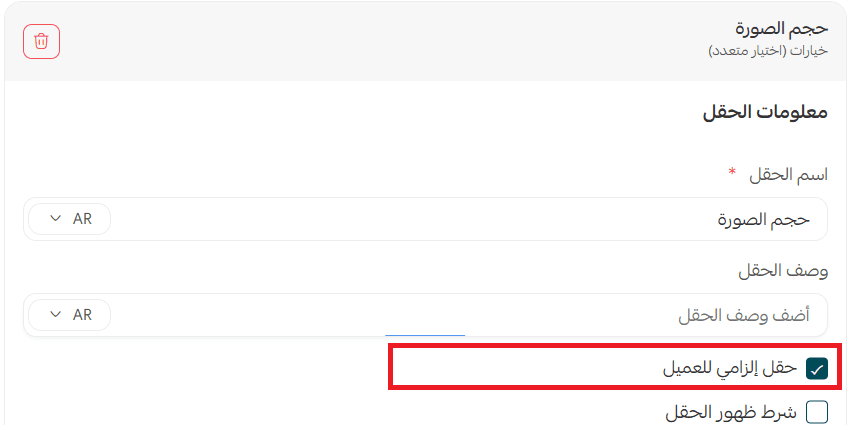Open the AR language dropdown for وصف الحقل
Viewport: 855px width, 430px height.
(x=69, y=315)
